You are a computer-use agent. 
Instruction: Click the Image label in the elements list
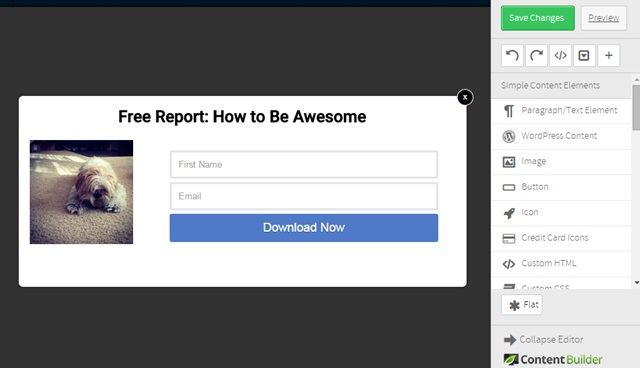click(533, 161)
